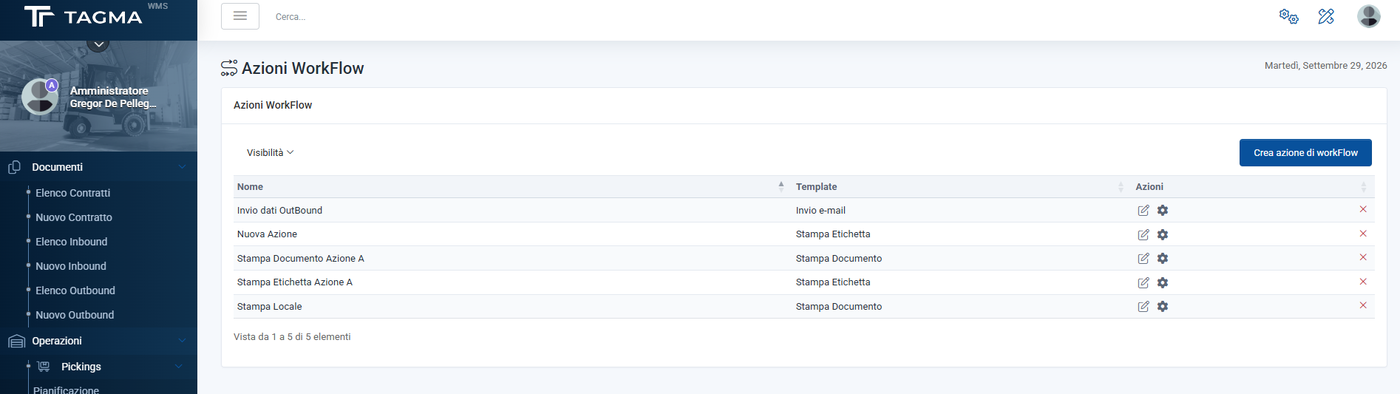This screenshot has width=1400, height=394.
Task: Open settings gear for Stampa Locale
Action: (x=1162, y=306)
